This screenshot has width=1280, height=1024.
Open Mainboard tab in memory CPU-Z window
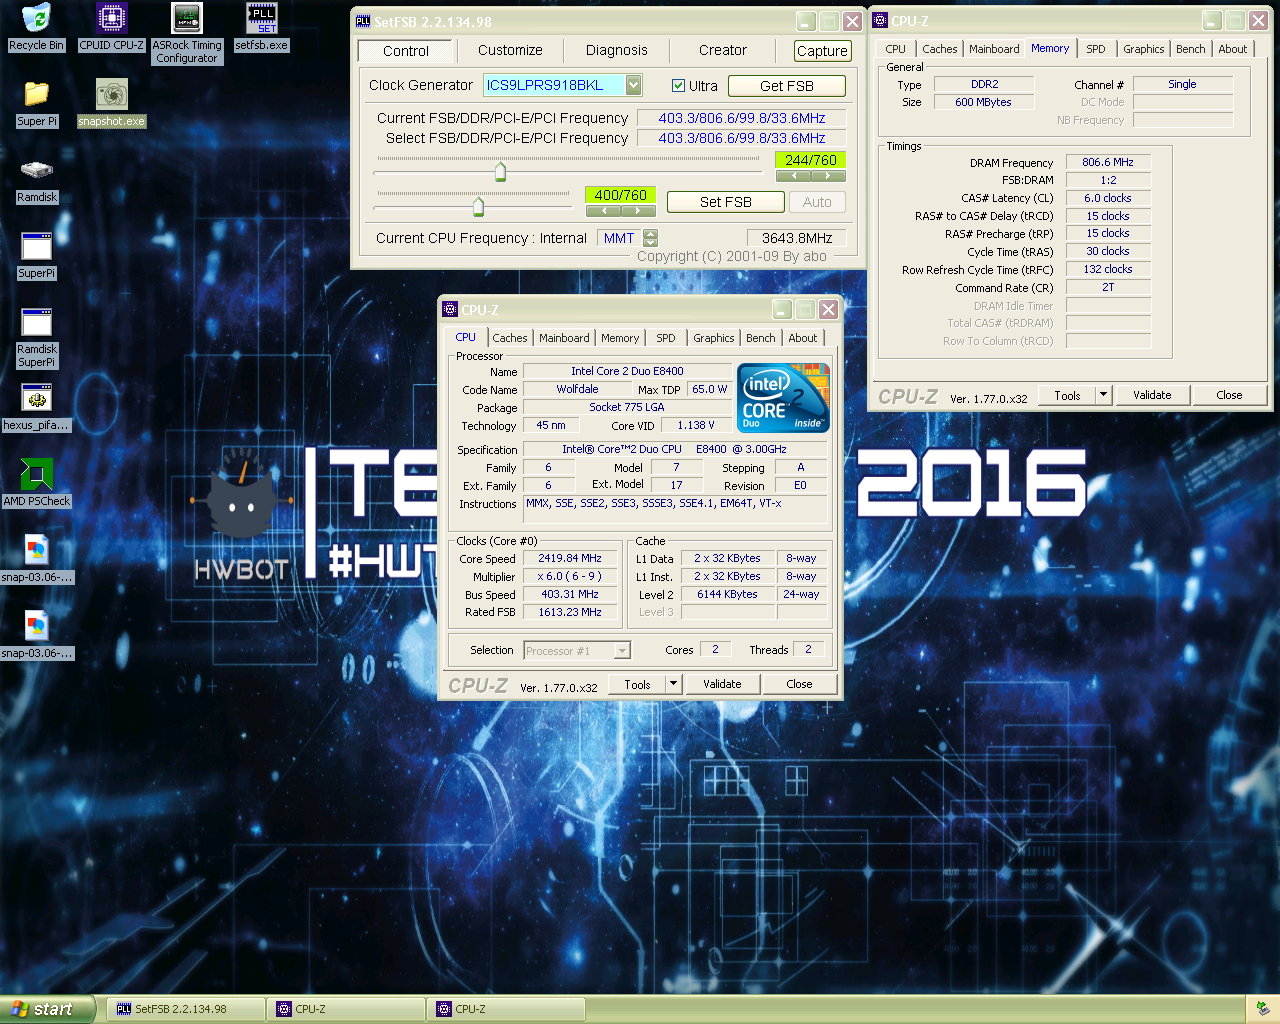[994, 49]
